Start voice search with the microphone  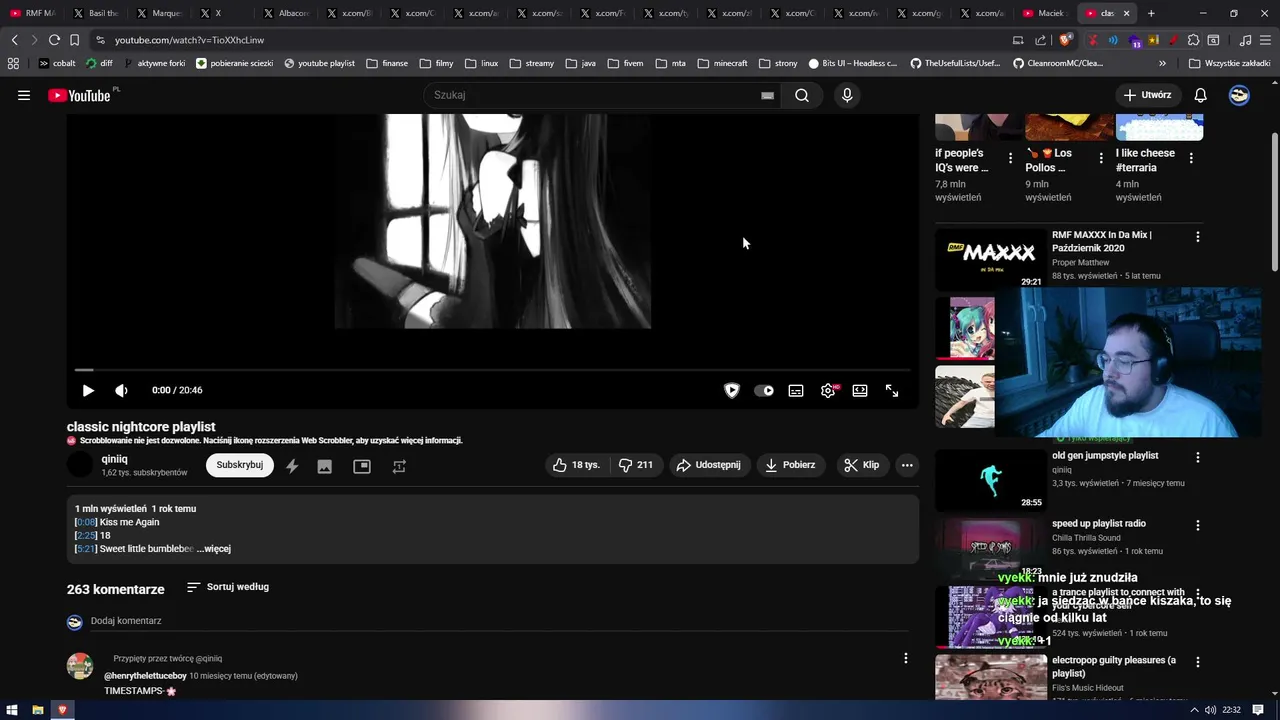(x=847, y=95)
